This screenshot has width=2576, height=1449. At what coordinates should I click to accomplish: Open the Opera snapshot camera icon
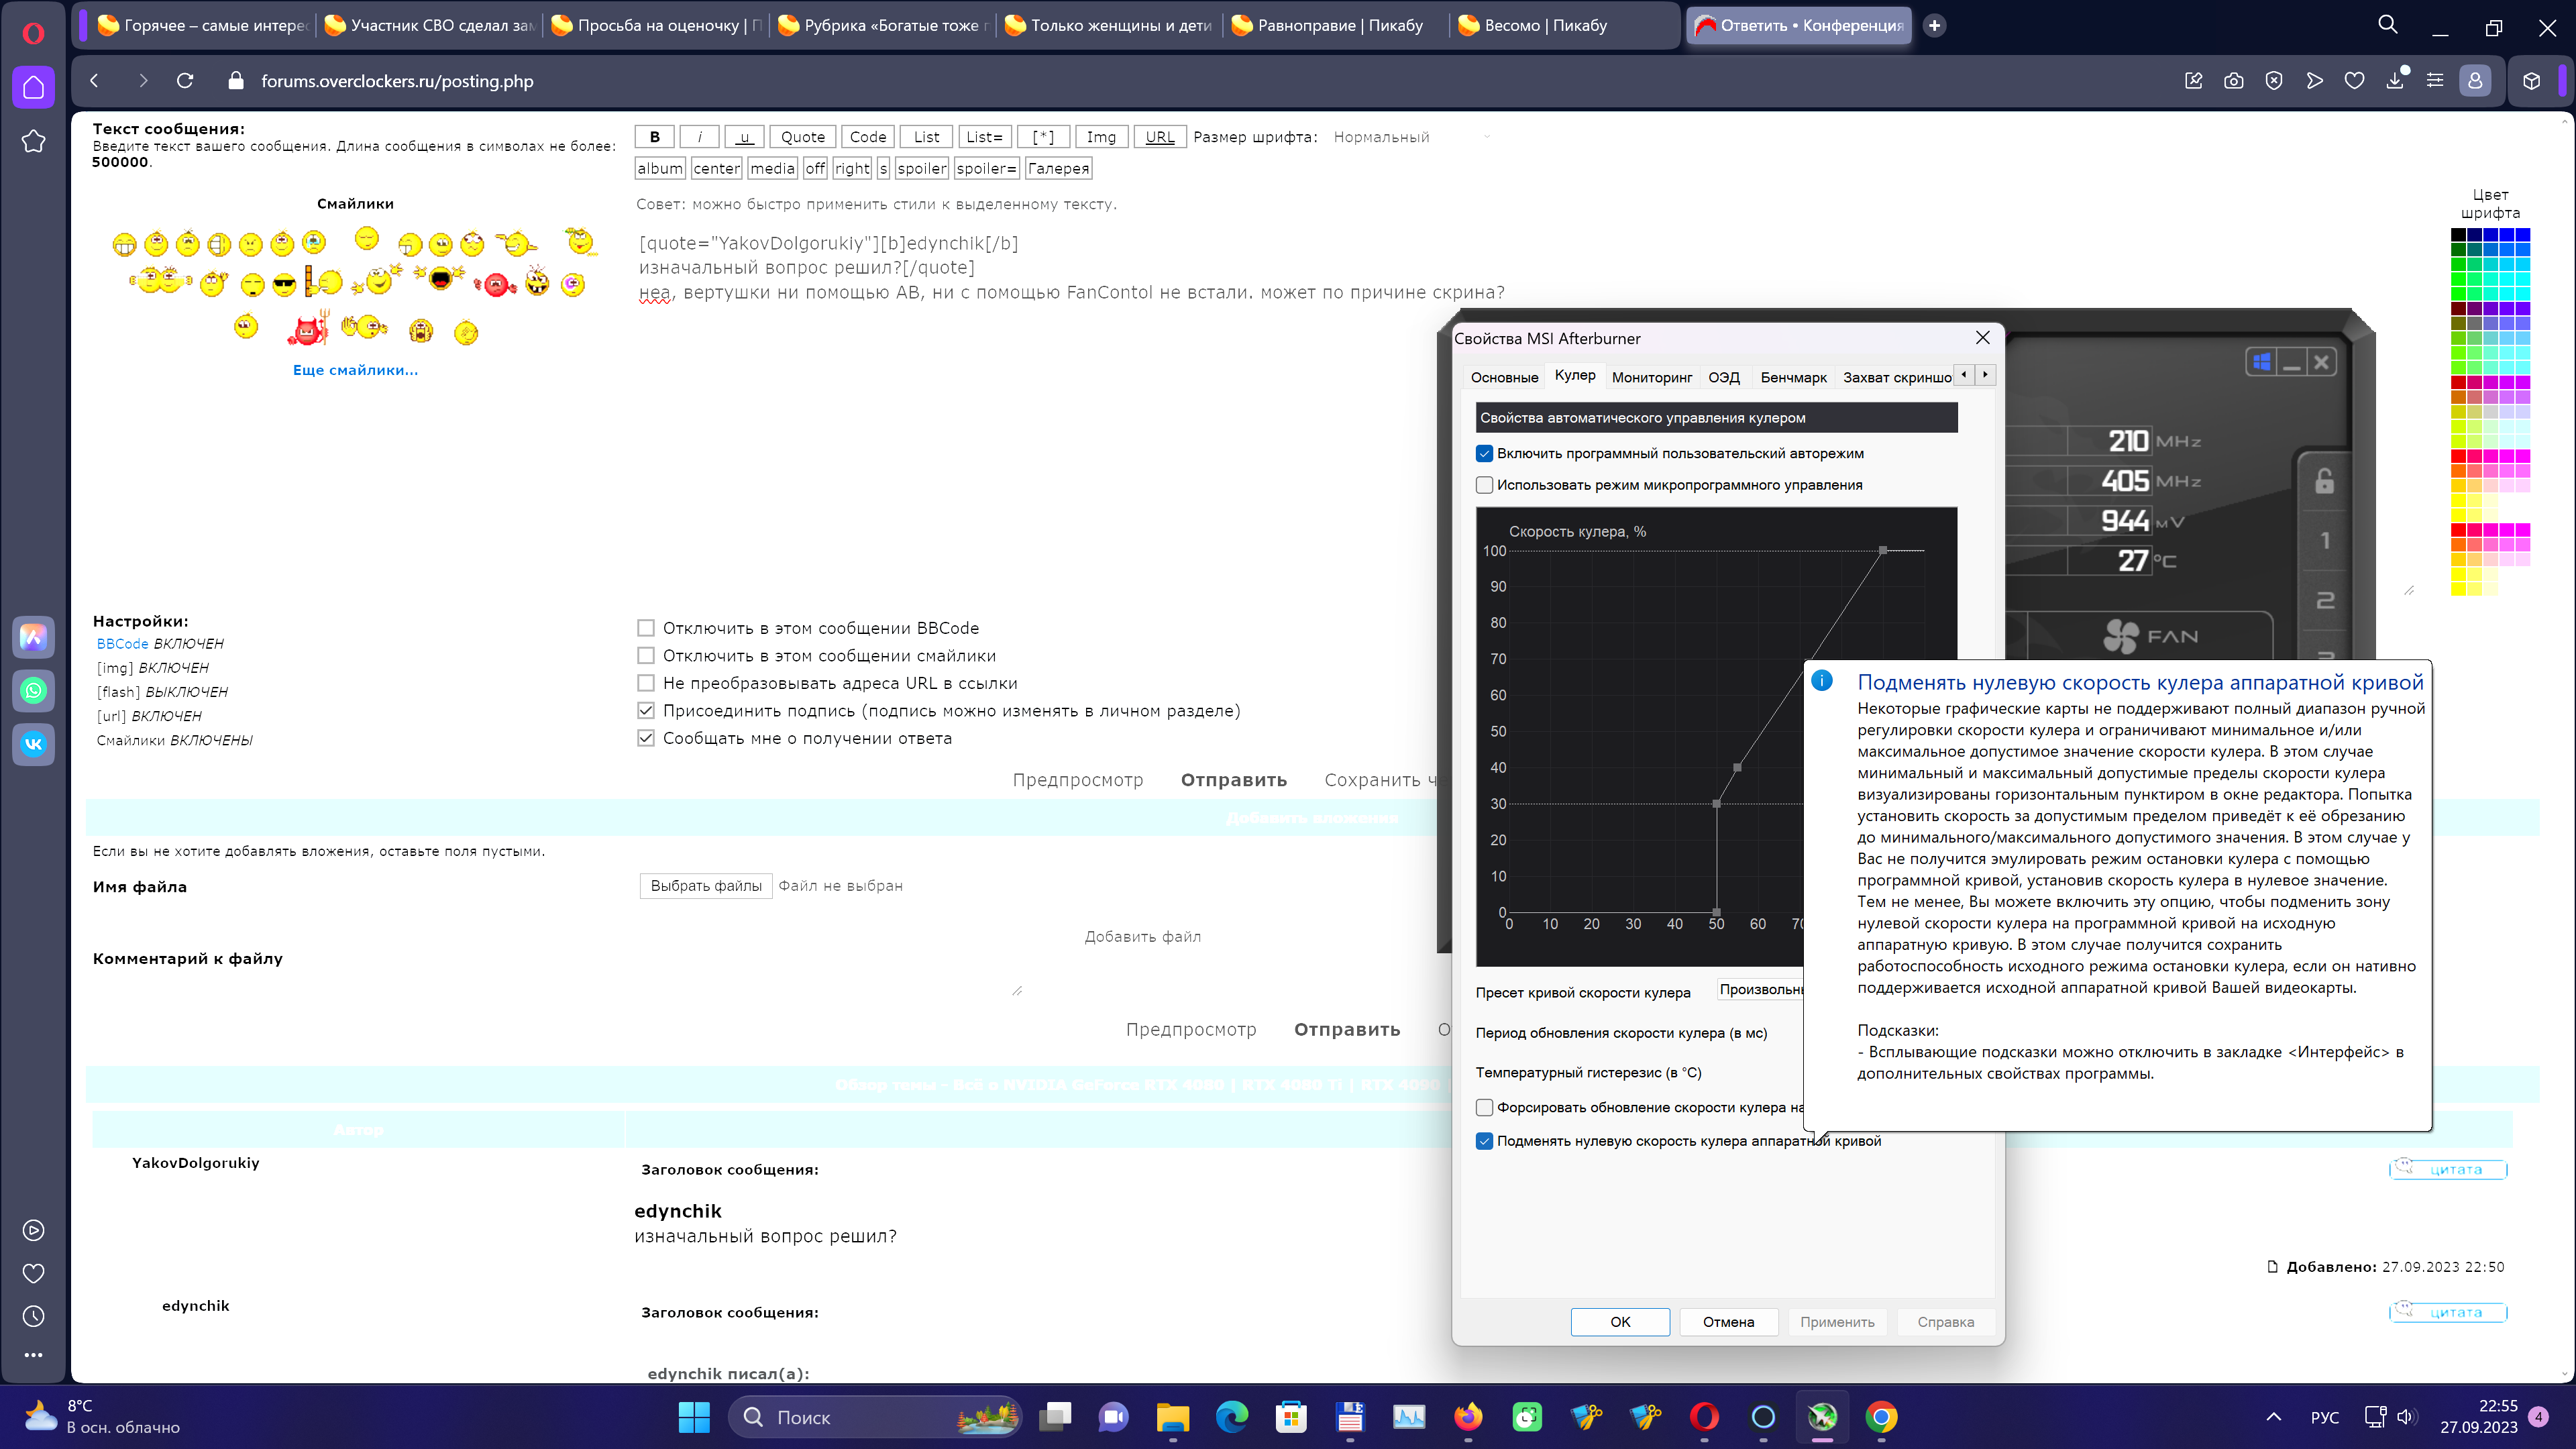coord(2233,81)
